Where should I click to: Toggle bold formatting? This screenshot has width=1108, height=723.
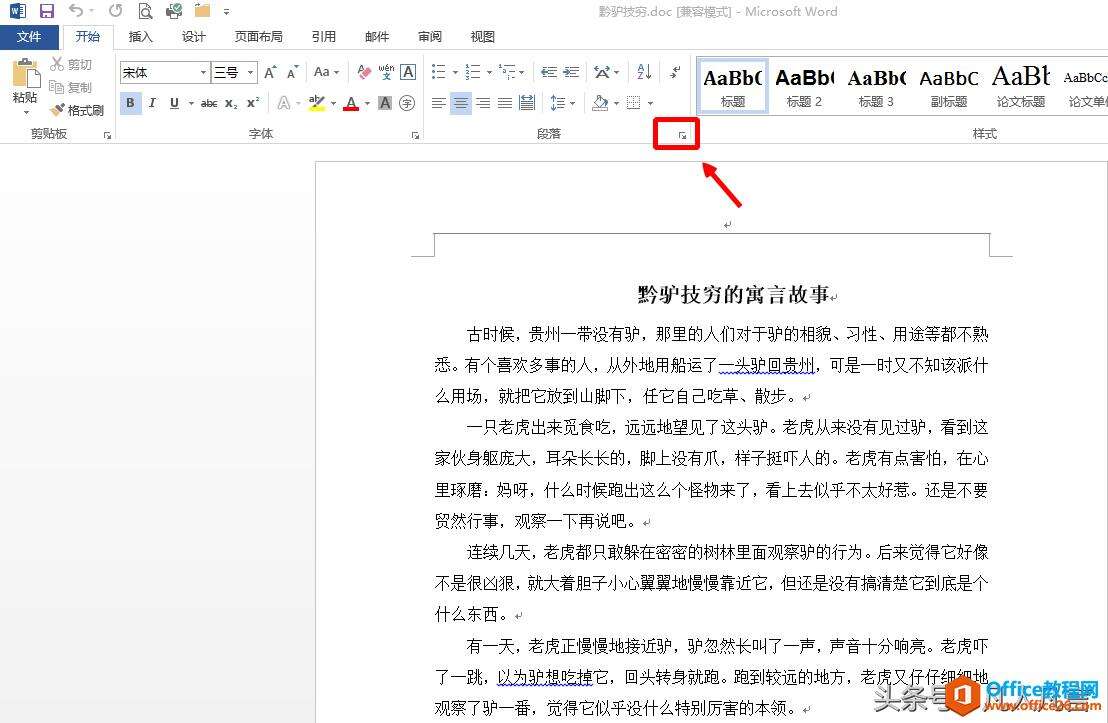pos(130,103)
